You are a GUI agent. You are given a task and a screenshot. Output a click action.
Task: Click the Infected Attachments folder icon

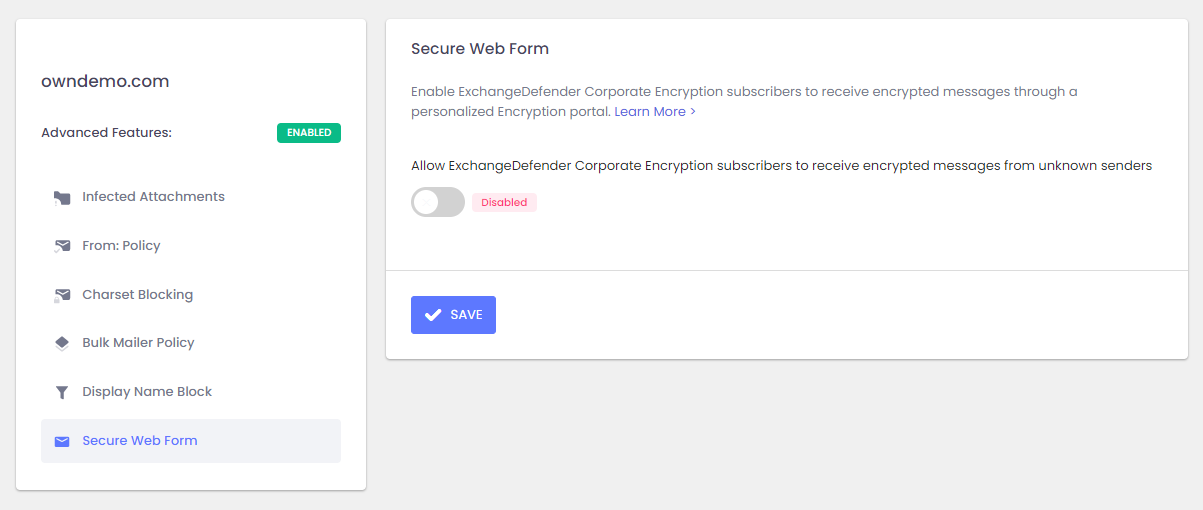click(62, 198)
